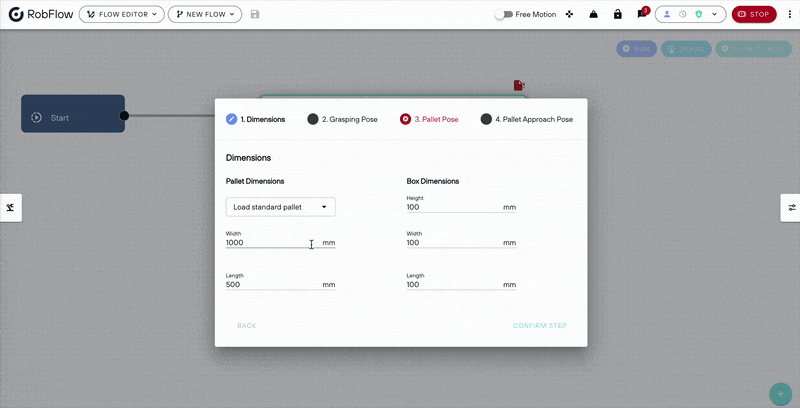Click the teal add floating button

[x=780, y=394]
